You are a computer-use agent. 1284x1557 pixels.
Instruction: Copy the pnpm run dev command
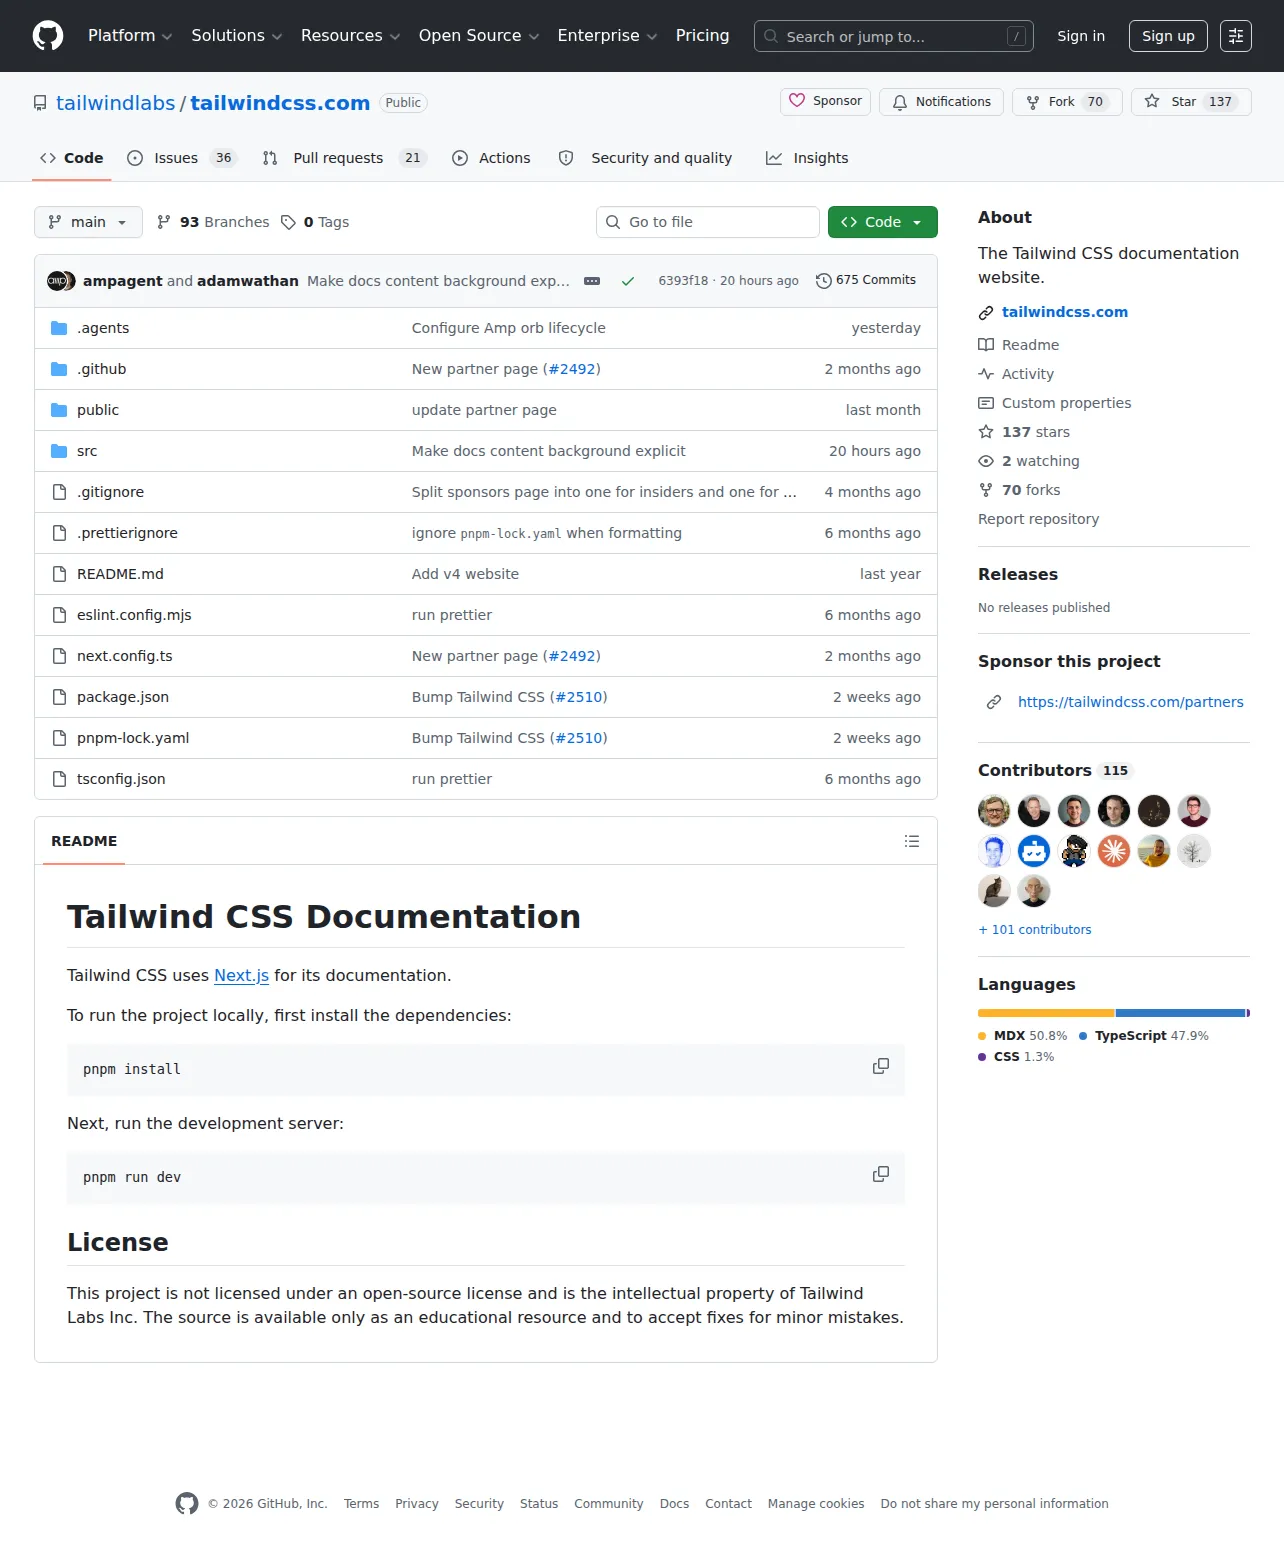[x=881, y=1174]
